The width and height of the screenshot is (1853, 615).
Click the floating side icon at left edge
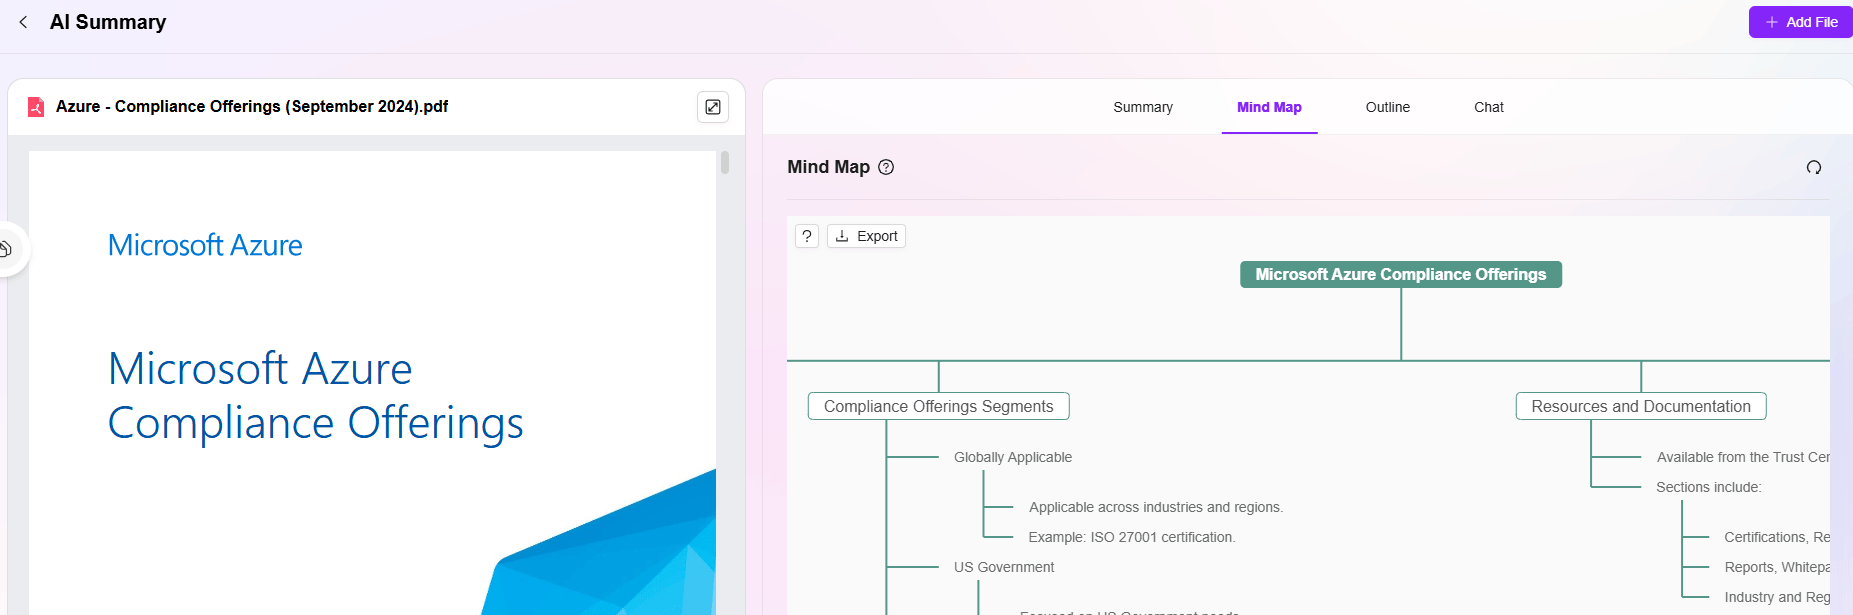(x=6, y=248)
